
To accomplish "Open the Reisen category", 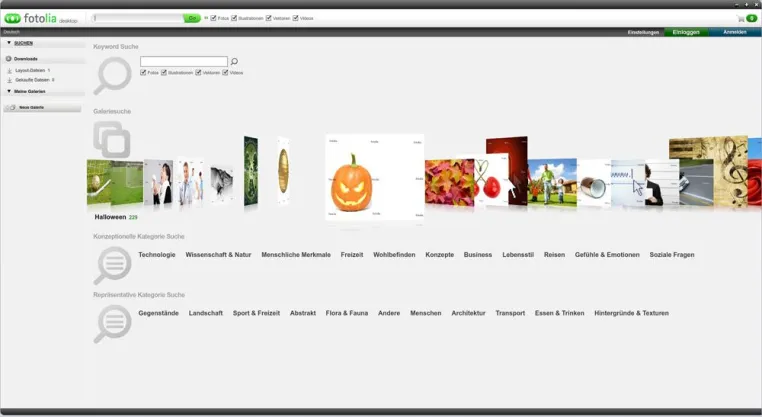I will click(x=554, y=255).
